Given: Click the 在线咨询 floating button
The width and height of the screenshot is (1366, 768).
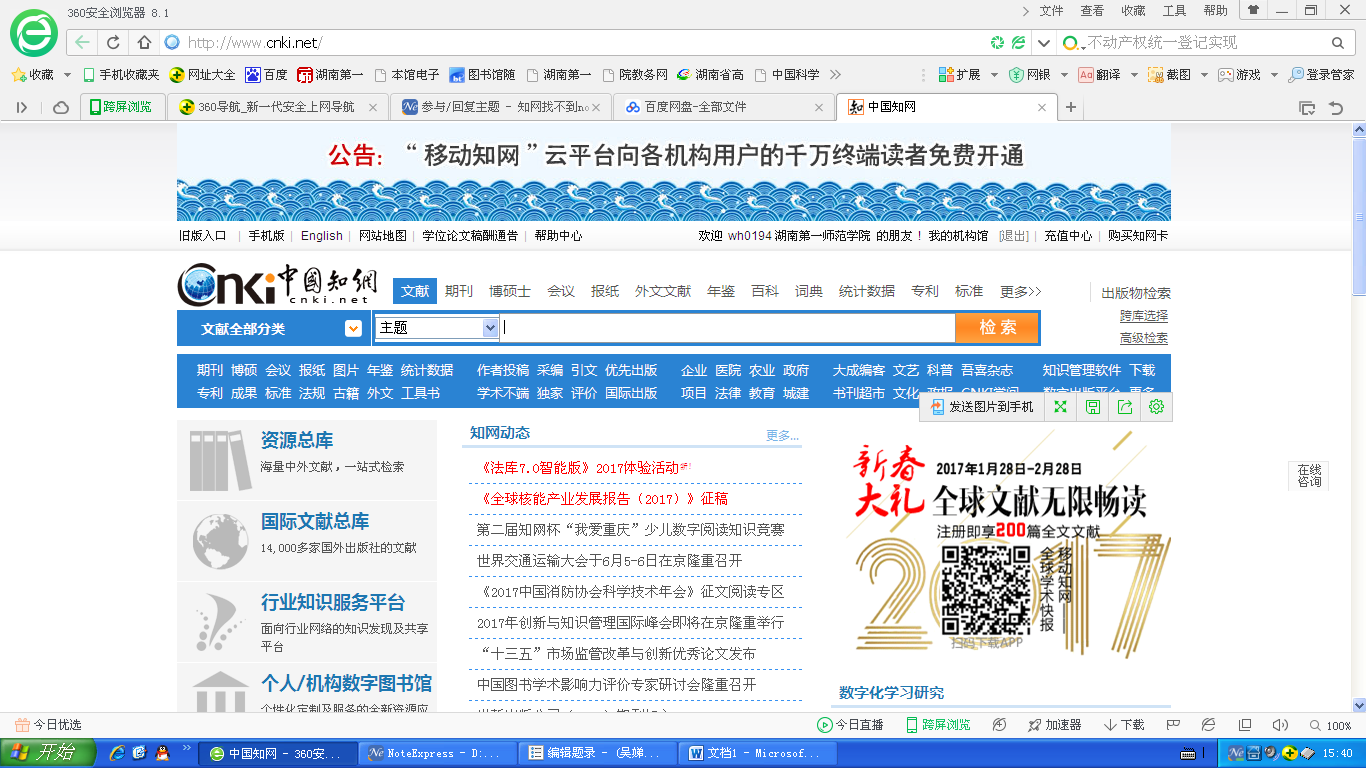Looking at the screenshot, I should pos(1309,476).
